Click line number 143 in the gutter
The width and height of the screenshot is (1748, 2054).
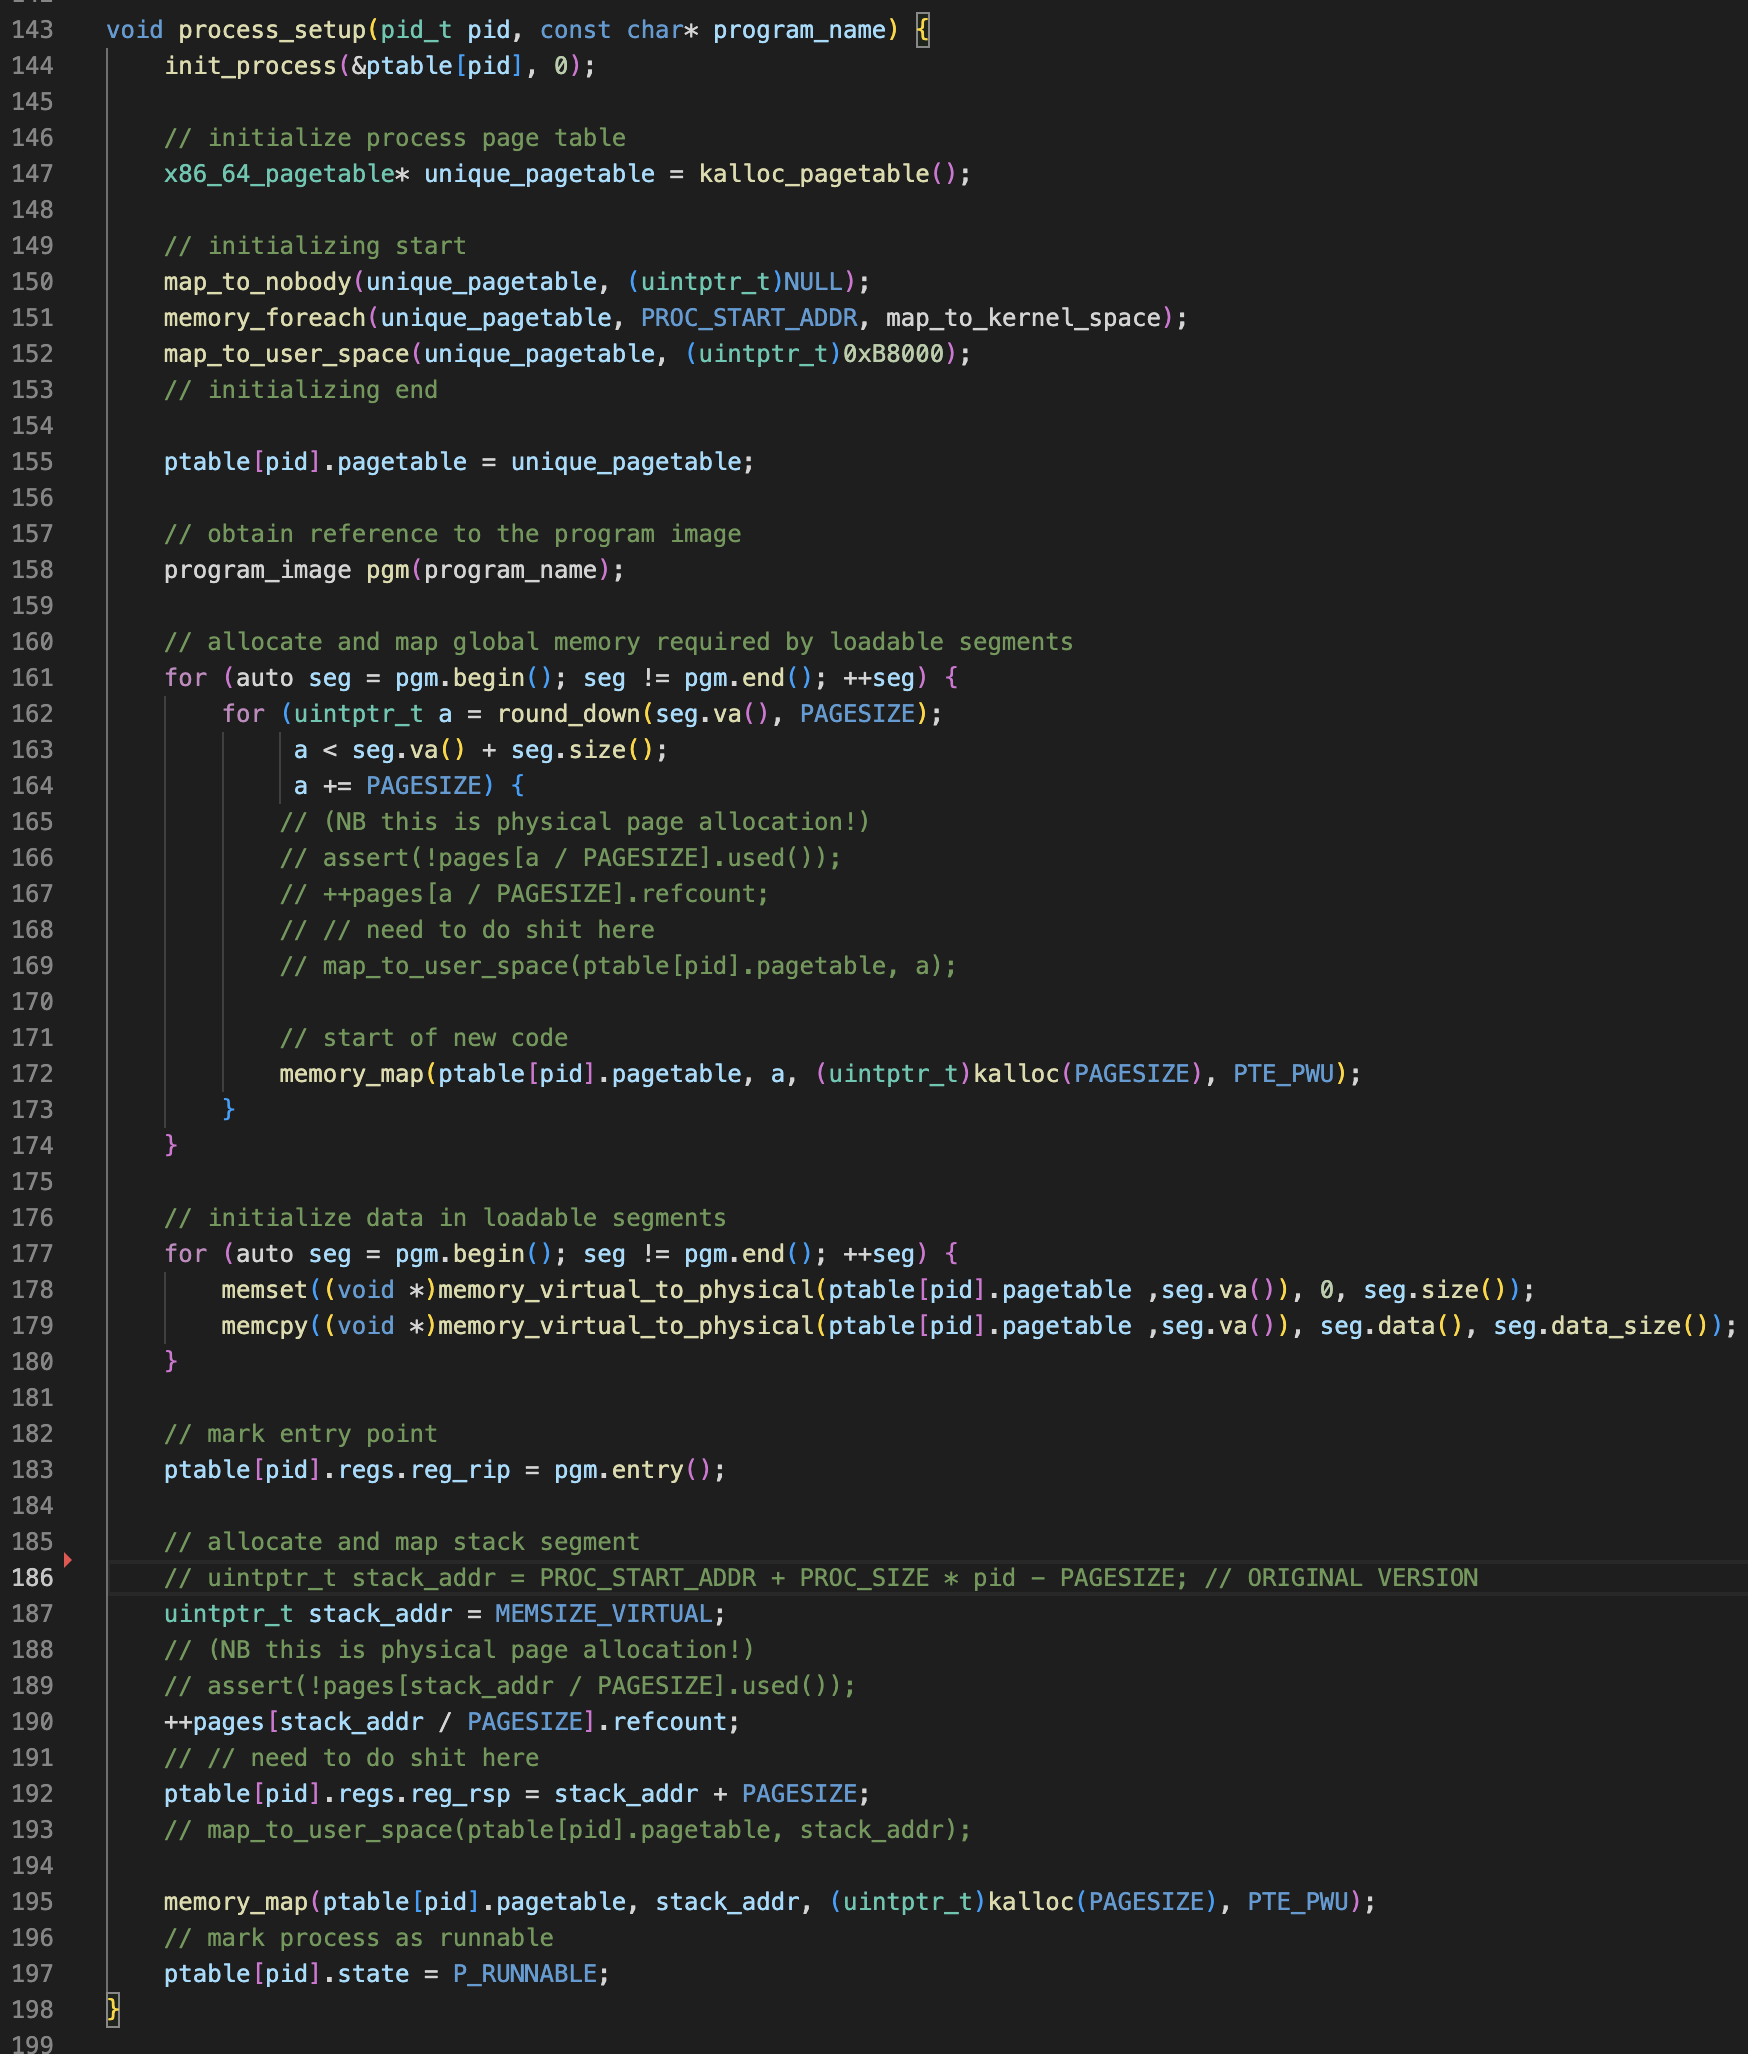32,30
